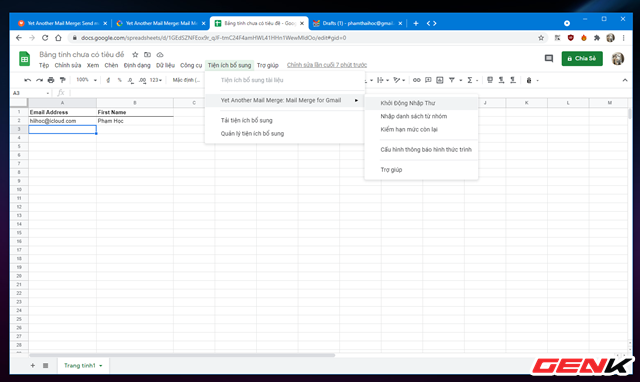
Task: Select the Email Address header cell
Action: pos(62,112)
